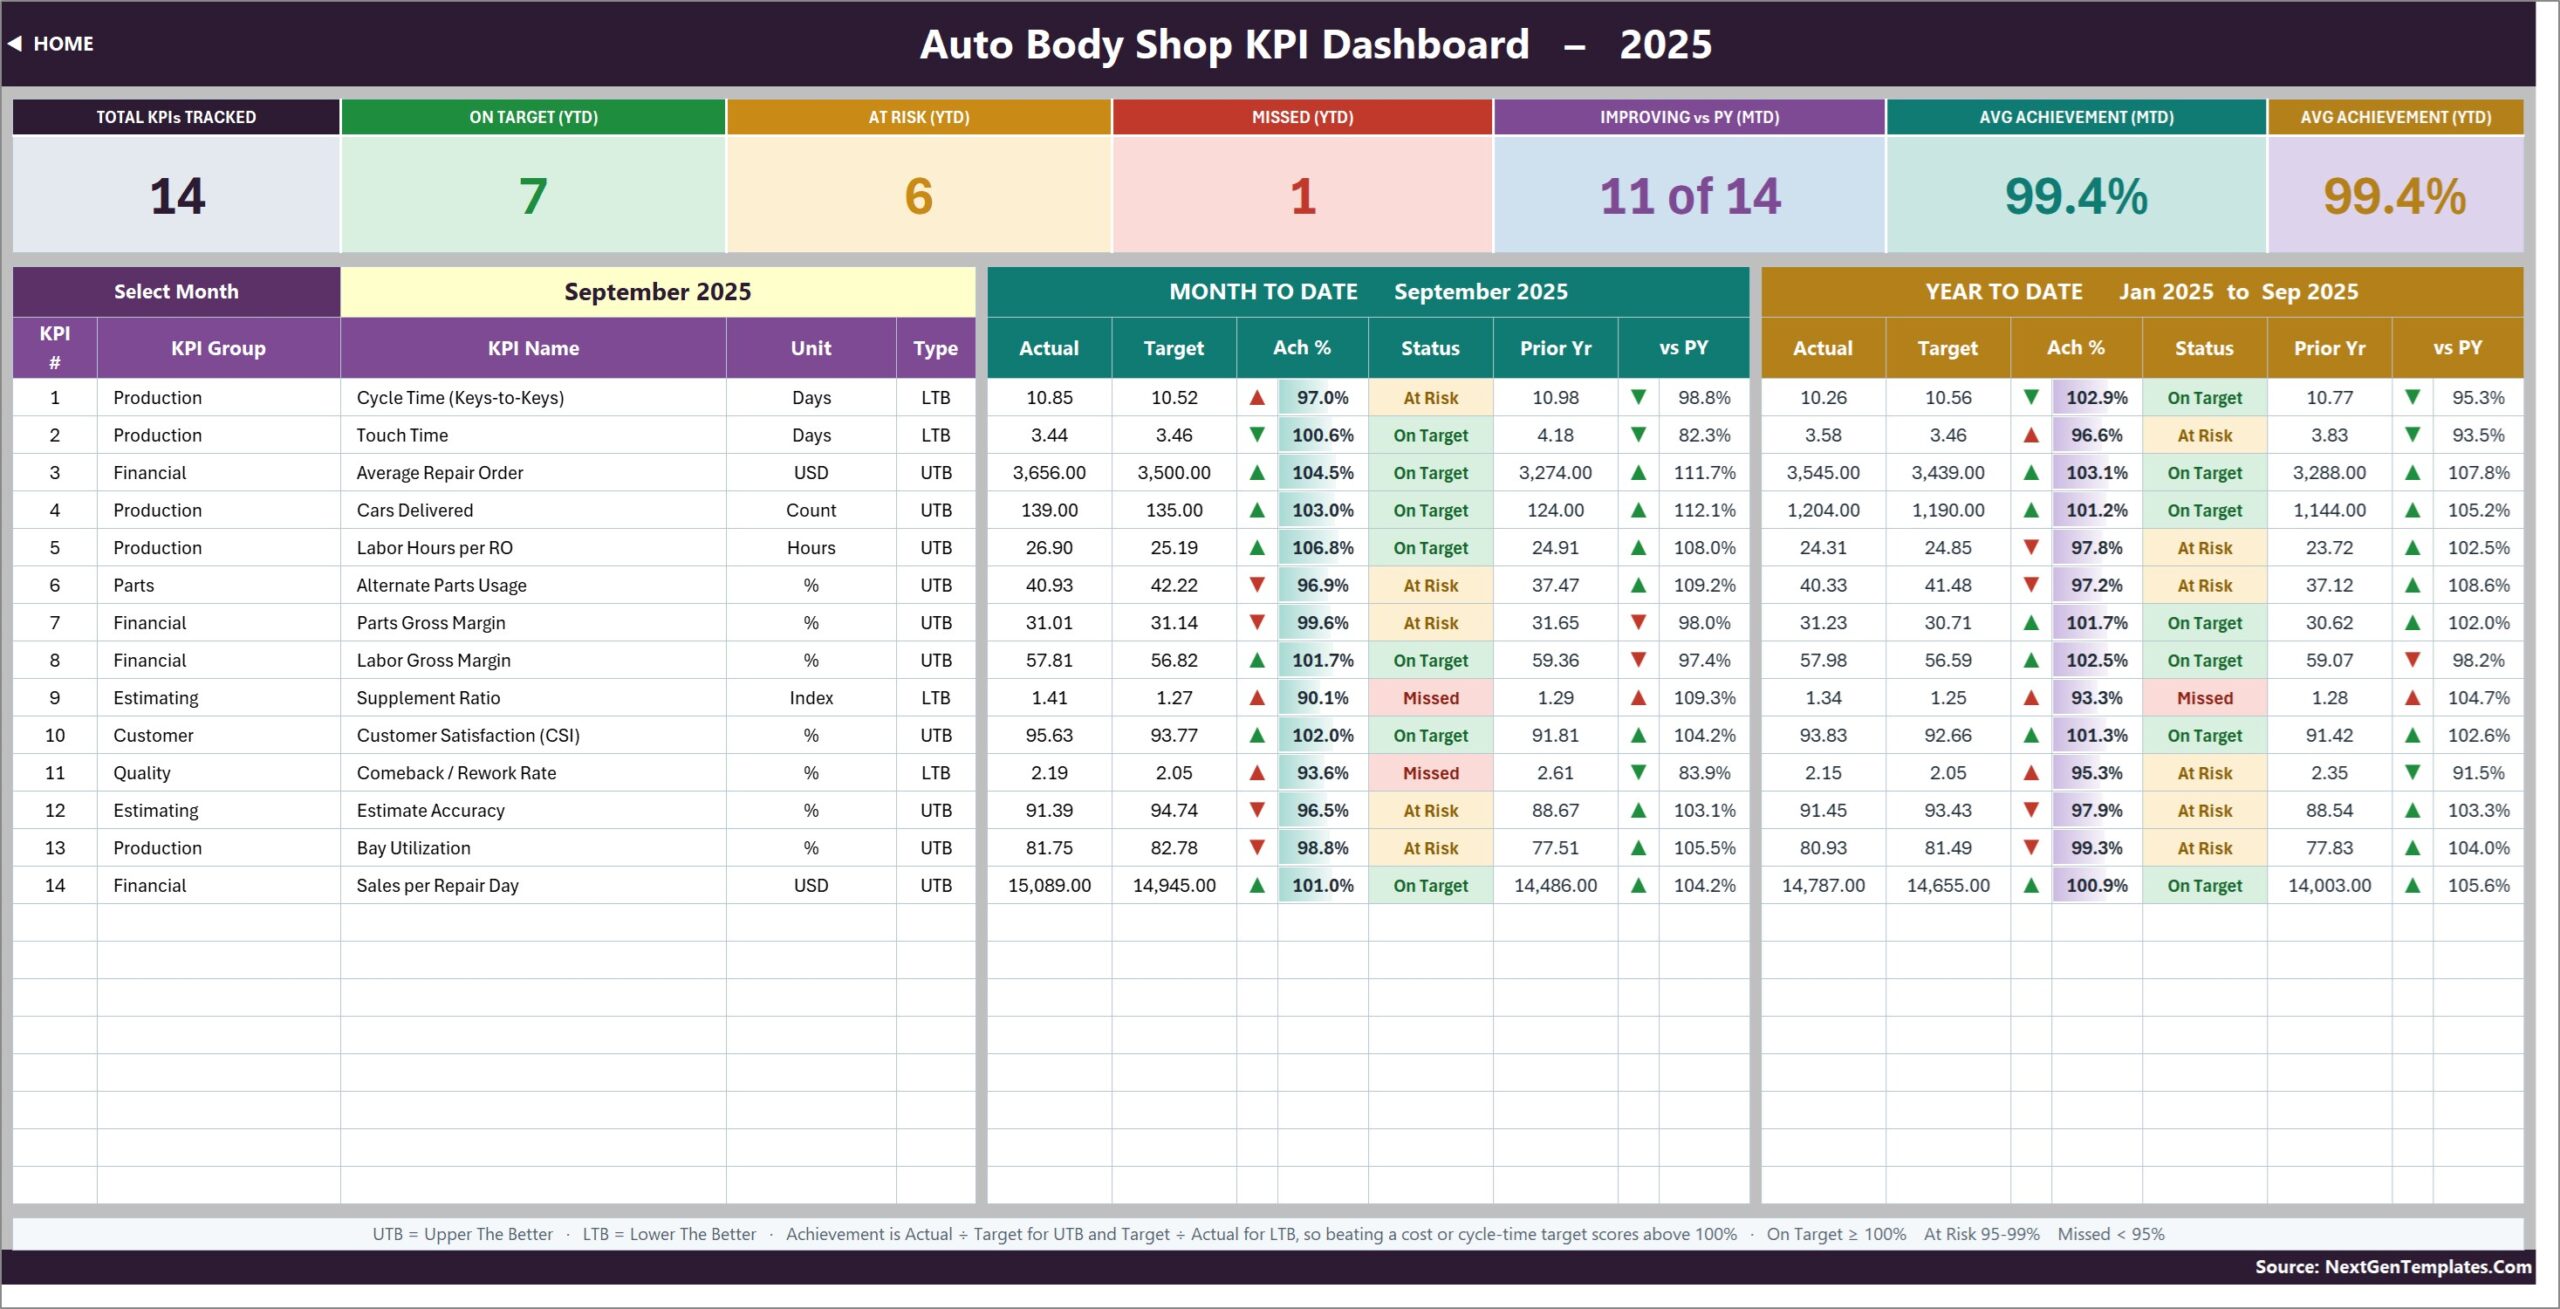Click MTD red down arrow for Alternate Parts Usage

(x=1257, y=585)
